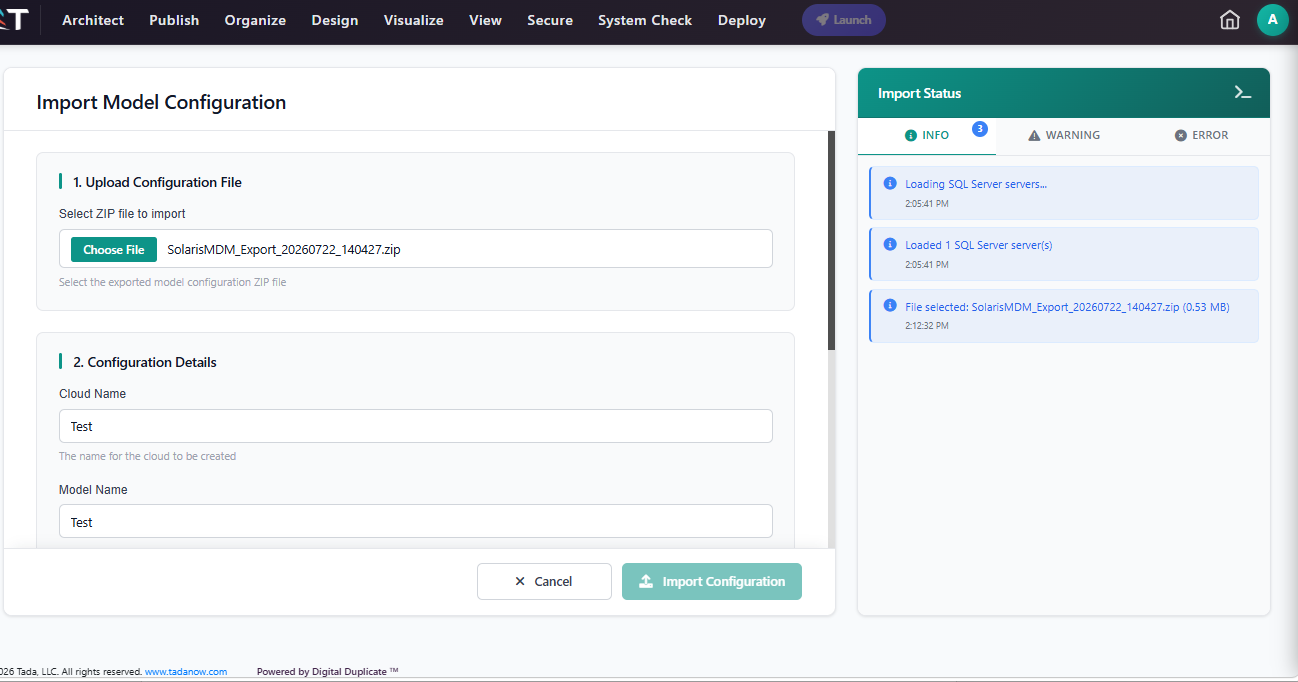The image size is (1298, 682).
Task: Click the 'Select ZIP file to import' label
Action: coord(122,214)
